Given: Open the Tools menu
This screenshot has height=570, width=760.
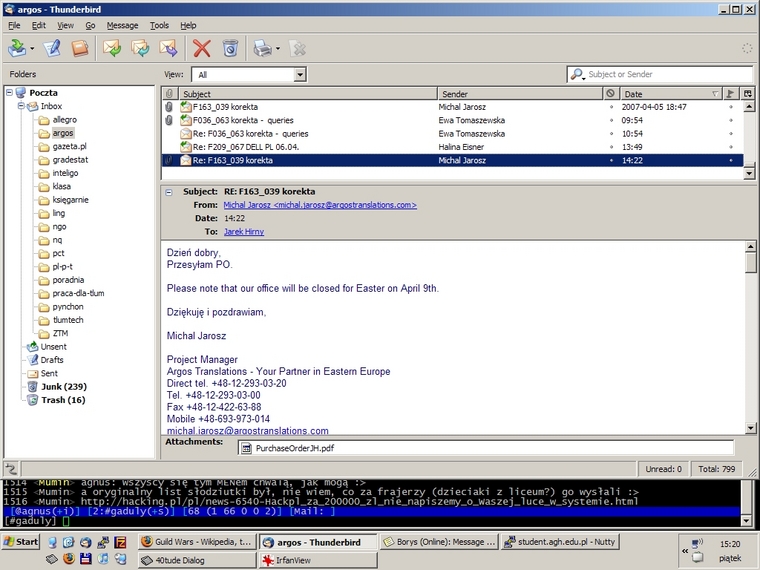Looking at the screenshot, I should (159, 25).
